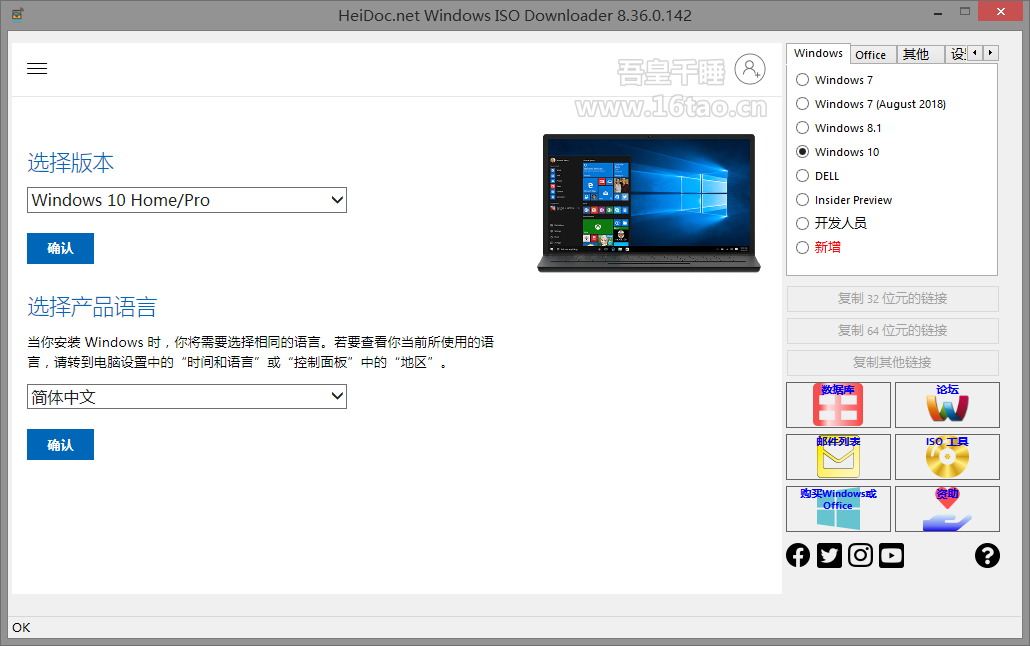Screen dimensions: 1030x646
Task: Open the 邮件列表 envelope icon
Action: click(838, 457)
